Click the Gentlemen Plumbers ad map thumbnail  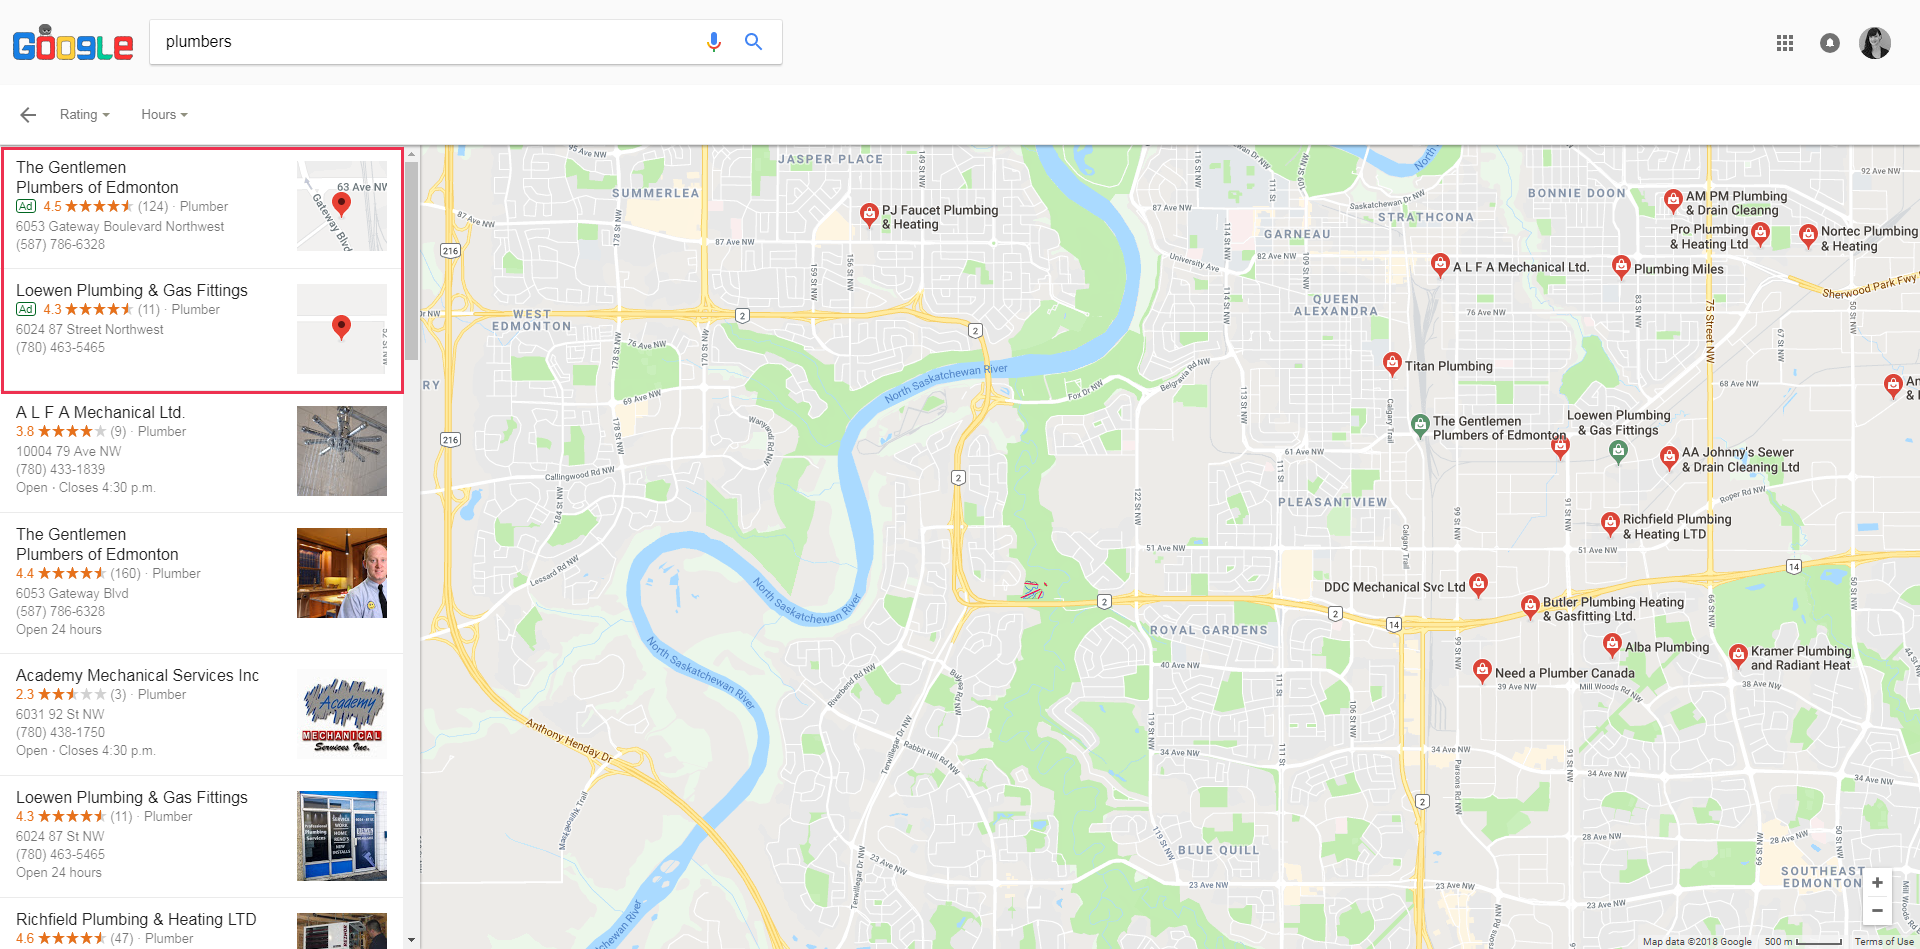[x=342, y=206]
